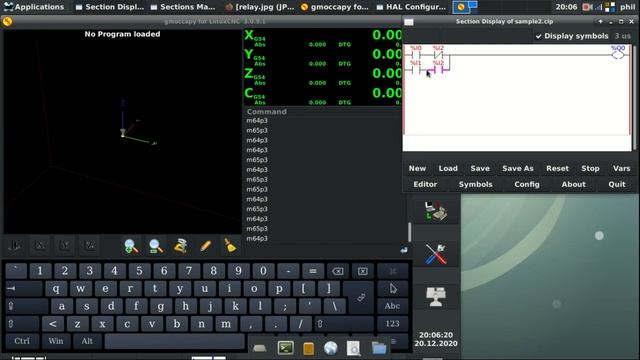Screen dimensions: 640x360
Task: Open the Symbols button
Action: pyautogui.click(x=476, y=184)
